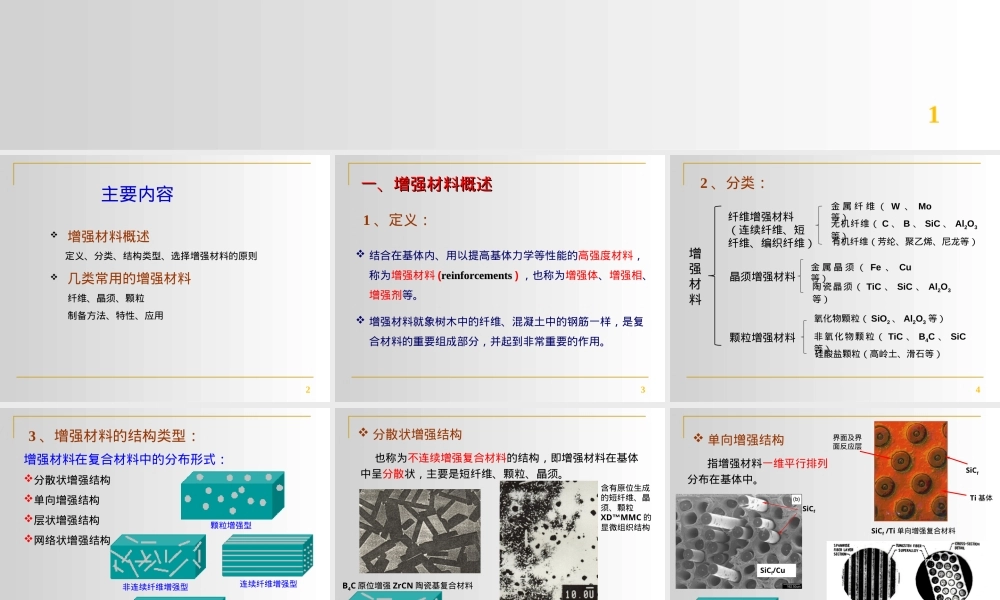Image resolution: width=1000 pixels, height=600 pixels.
Task: Click the 氧化物颗粒 entry
Action: pyautogui.click(x=878, y=318)
